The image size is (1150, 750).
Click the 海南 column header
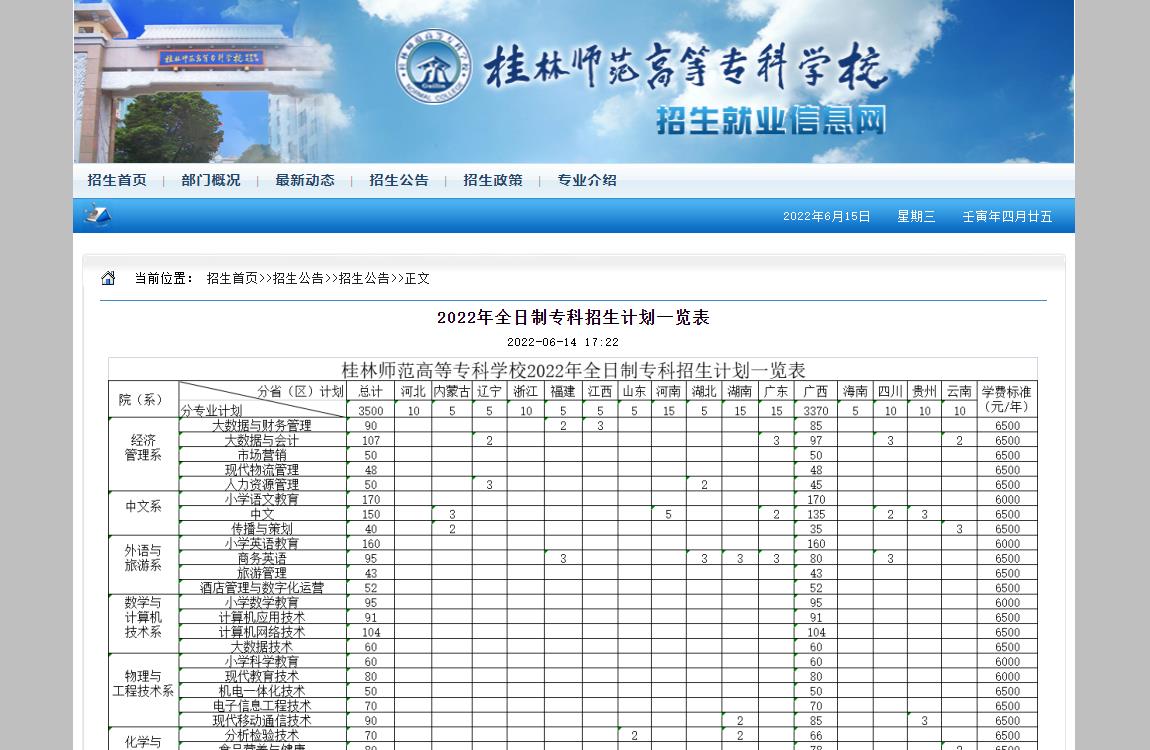[855, 391]
